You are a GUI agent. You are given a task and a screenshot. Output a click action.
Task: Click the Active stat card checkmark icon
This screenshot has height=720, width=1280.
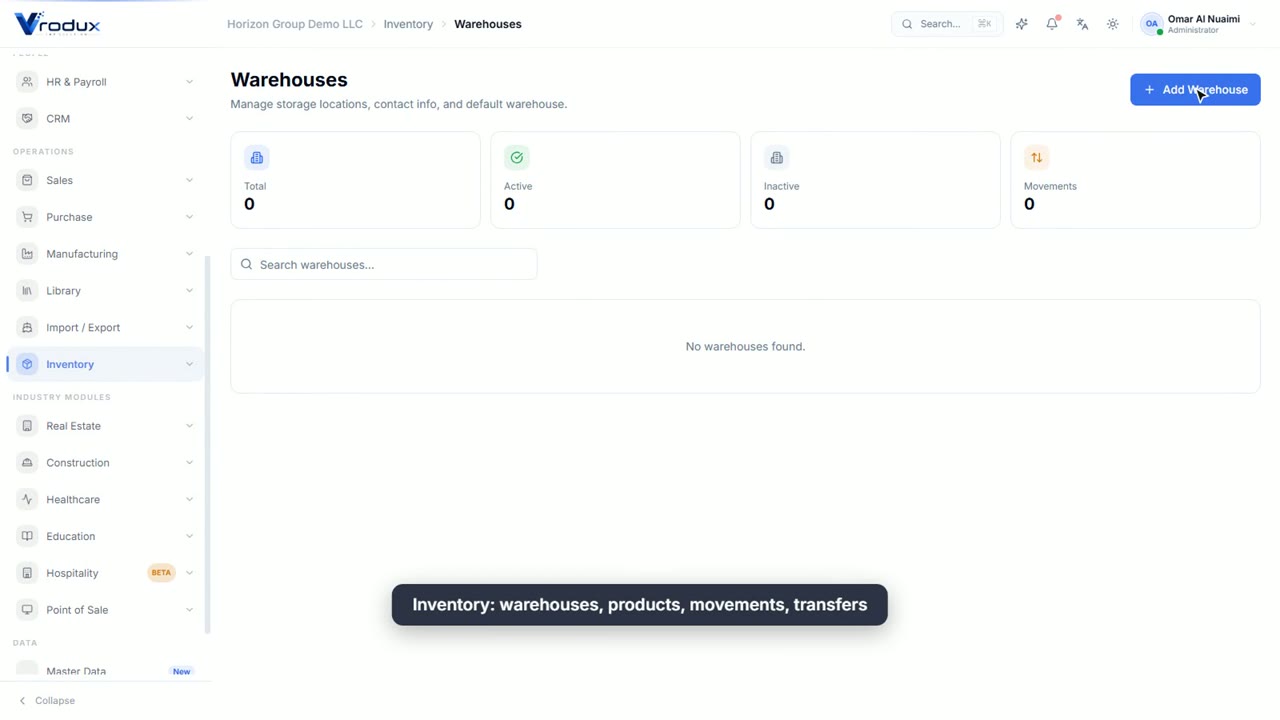[x=517, y=158]
